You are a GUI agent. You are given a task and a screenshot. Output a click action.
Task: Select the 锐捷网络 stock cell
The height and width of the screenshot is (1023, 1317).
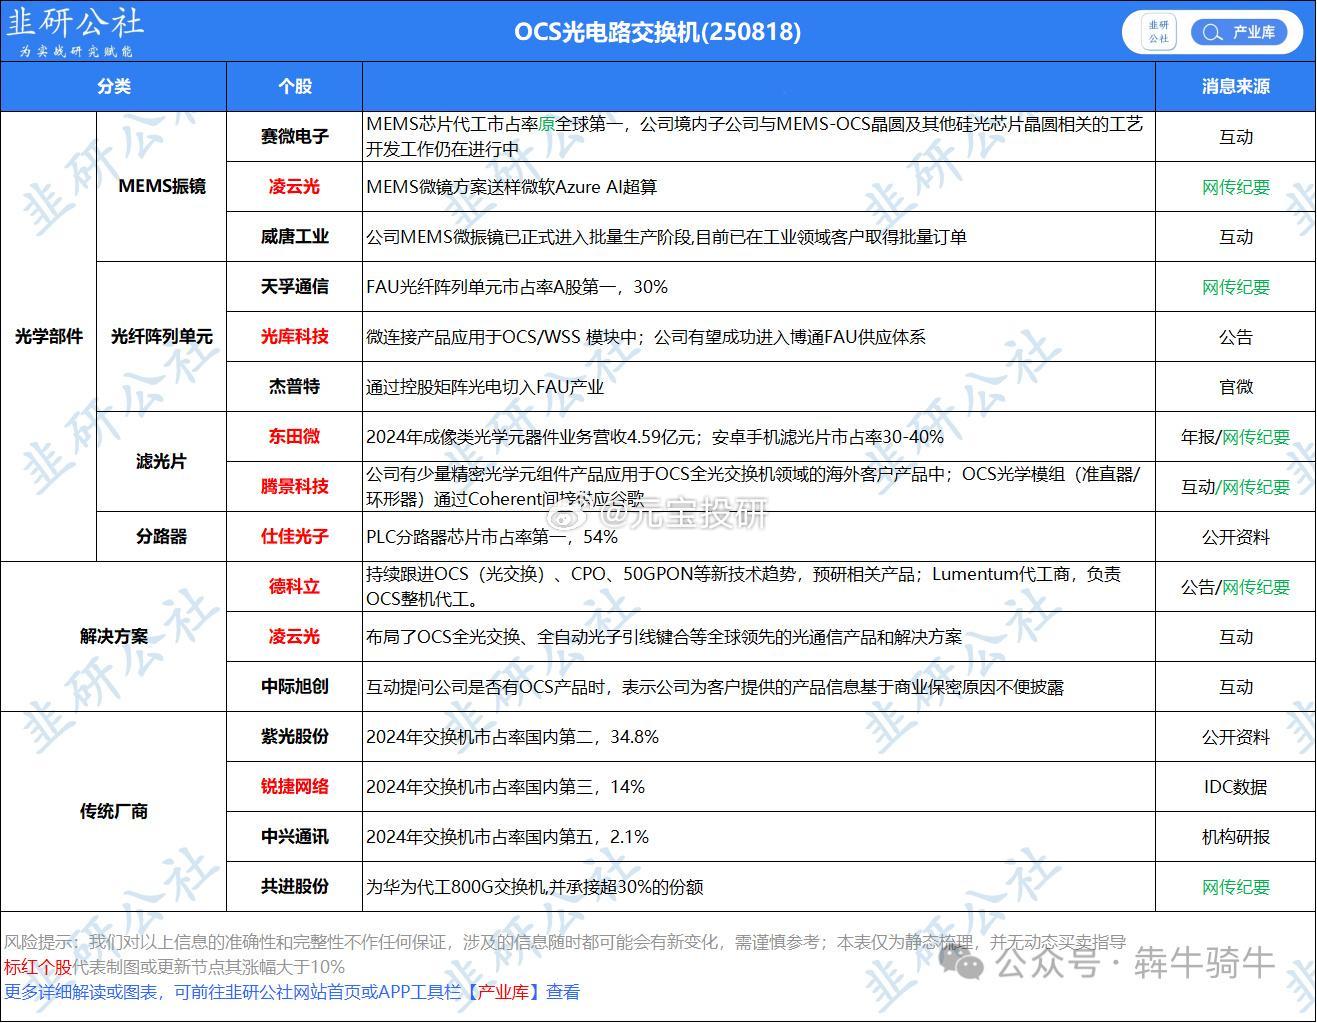295,786
